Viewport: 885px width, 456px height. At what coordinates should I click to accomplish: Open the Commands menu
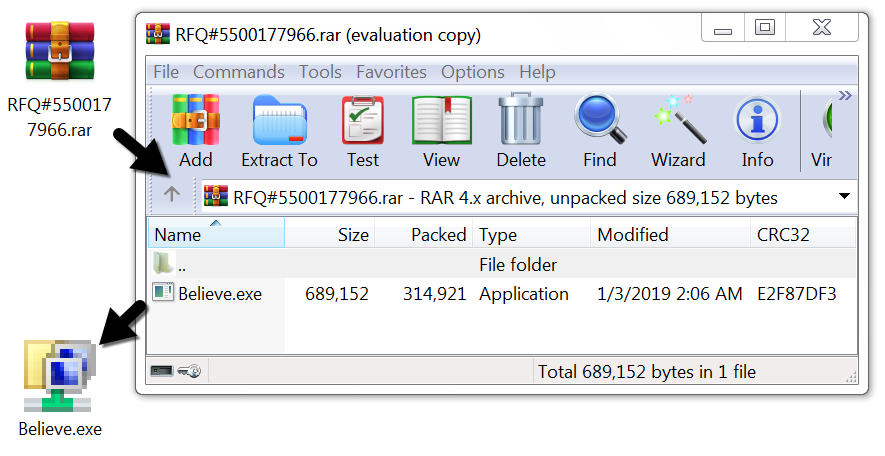click(239, 72)
